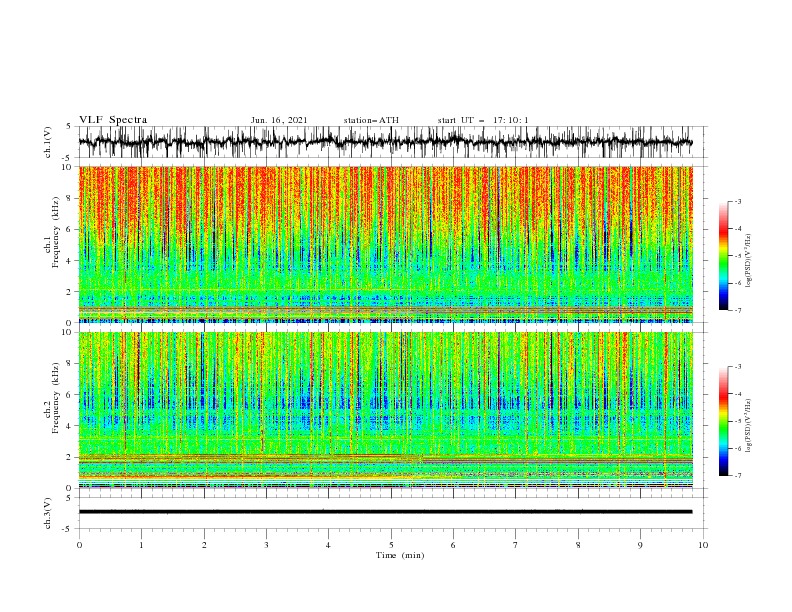Click the "ch.1(V)" waveform axis label
This screenshot has height=612, width=792.
click(x=48, y=142)
